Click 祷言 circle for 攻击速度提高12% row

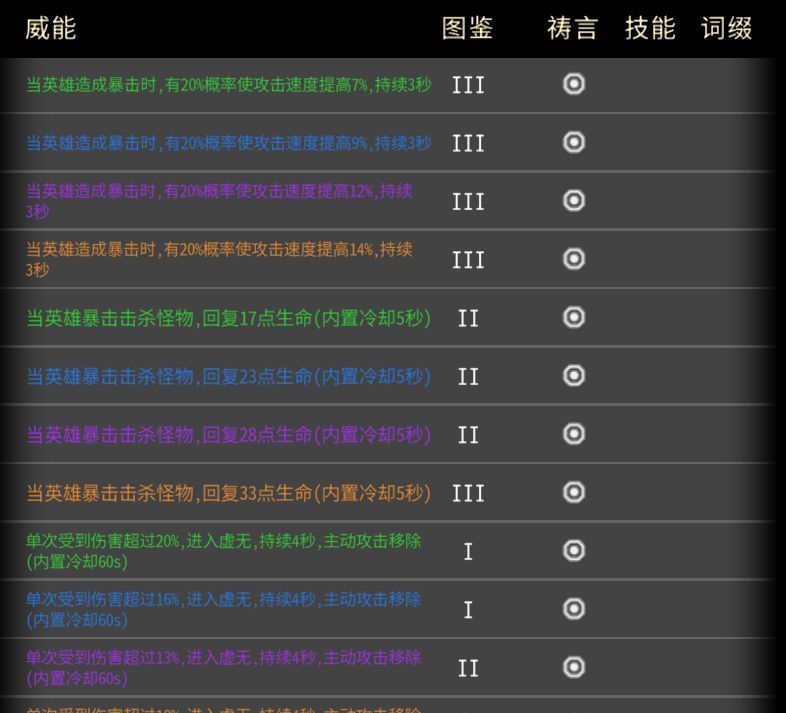pos(574,201)
